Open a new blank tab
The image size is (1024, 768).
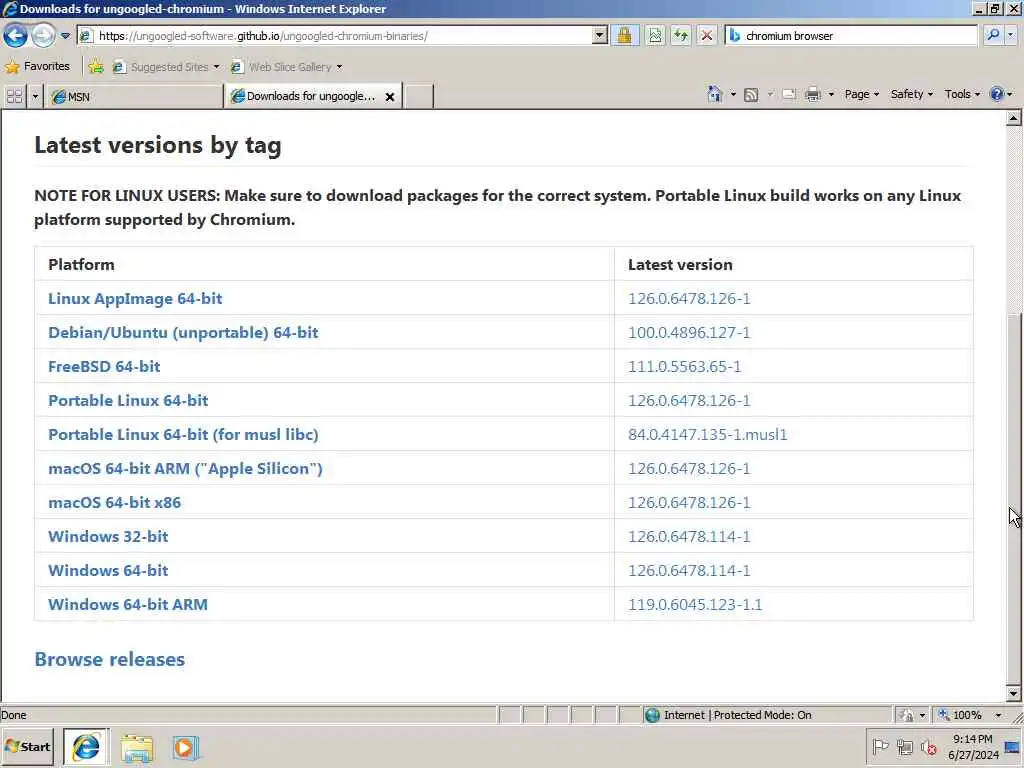[x=418, y=97]
